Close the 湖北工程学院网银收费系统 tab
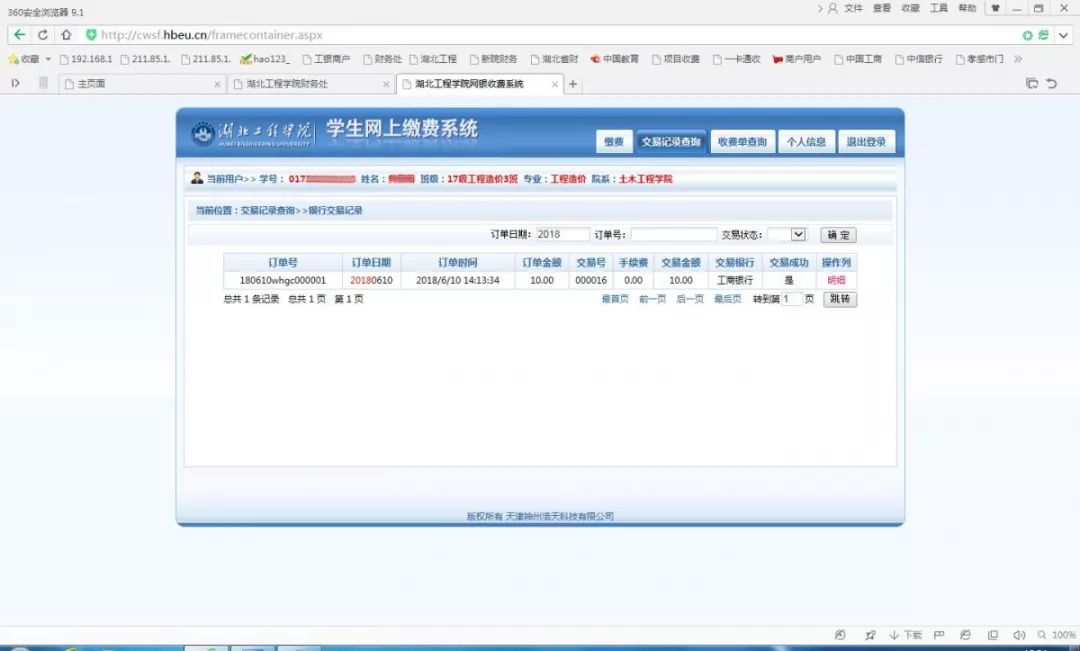 click(554, 84)
